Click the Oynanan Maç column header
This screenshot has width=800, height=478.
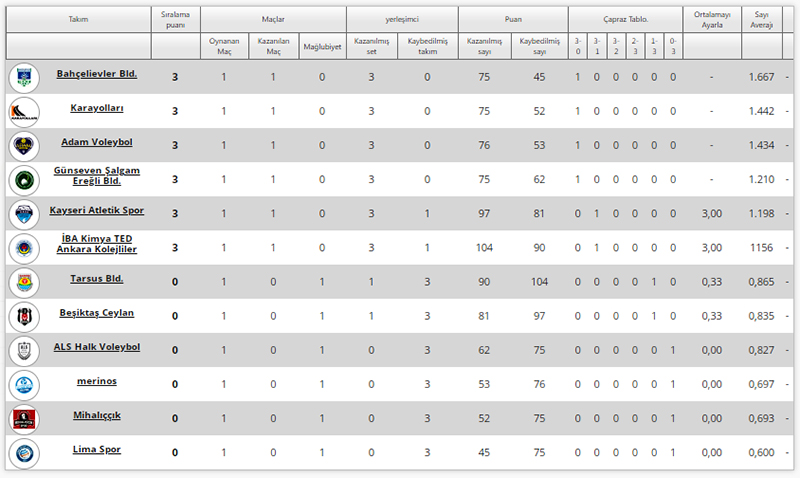tap(224, 46)
